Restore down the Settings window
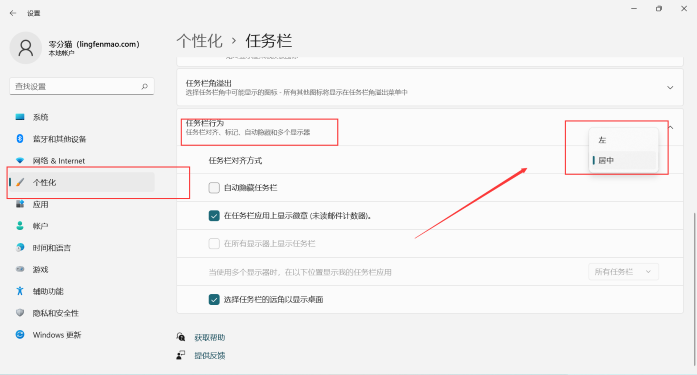 659,8
